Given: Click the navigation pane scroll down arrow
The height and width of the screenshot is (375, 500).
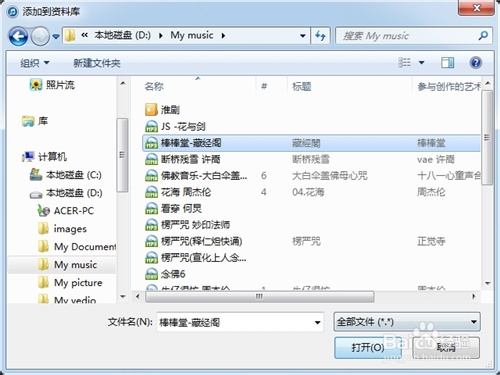Looking at the screenshot, I should (123, 296).
